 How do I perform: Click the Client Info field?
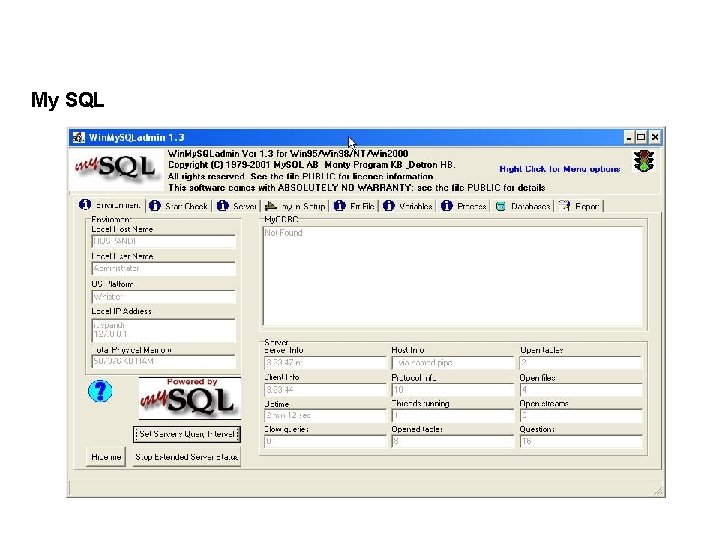(x=325, y=390)
